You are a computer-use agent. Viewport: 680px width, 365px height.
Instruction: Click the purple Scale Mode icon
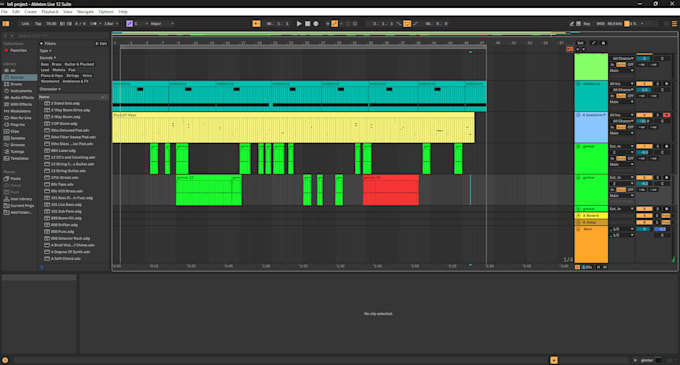(x=129, y=24)
